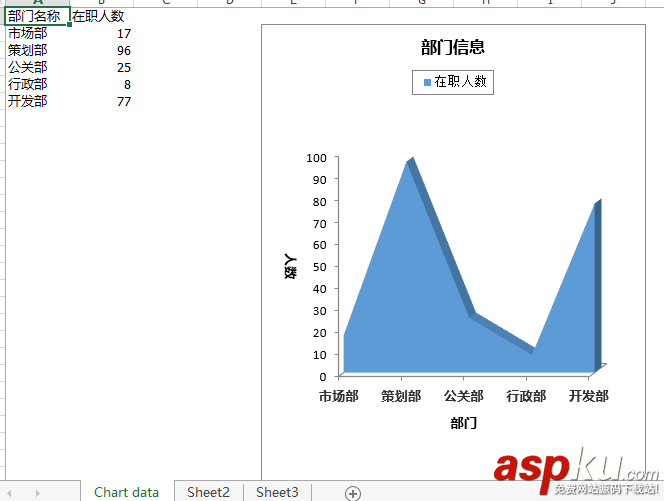This screenshot has height=501, width=664.
Task: Select the 在职人数 header cell
Action: pos(102,17)
